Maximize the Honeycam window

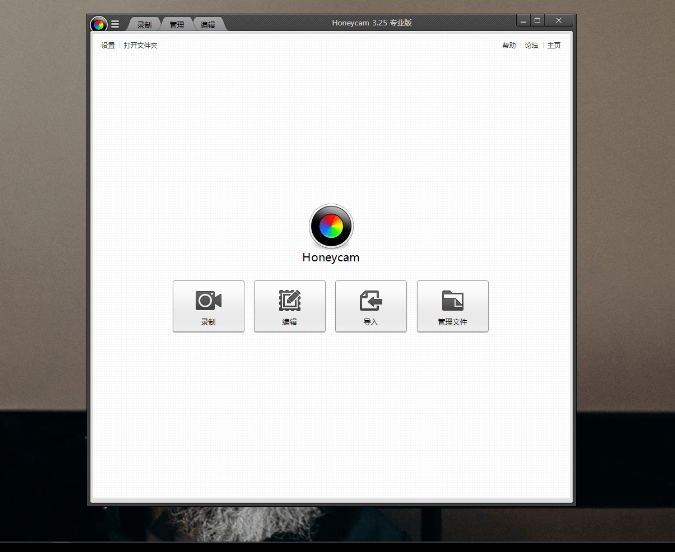pyautogui.click(x=537, y=20)
